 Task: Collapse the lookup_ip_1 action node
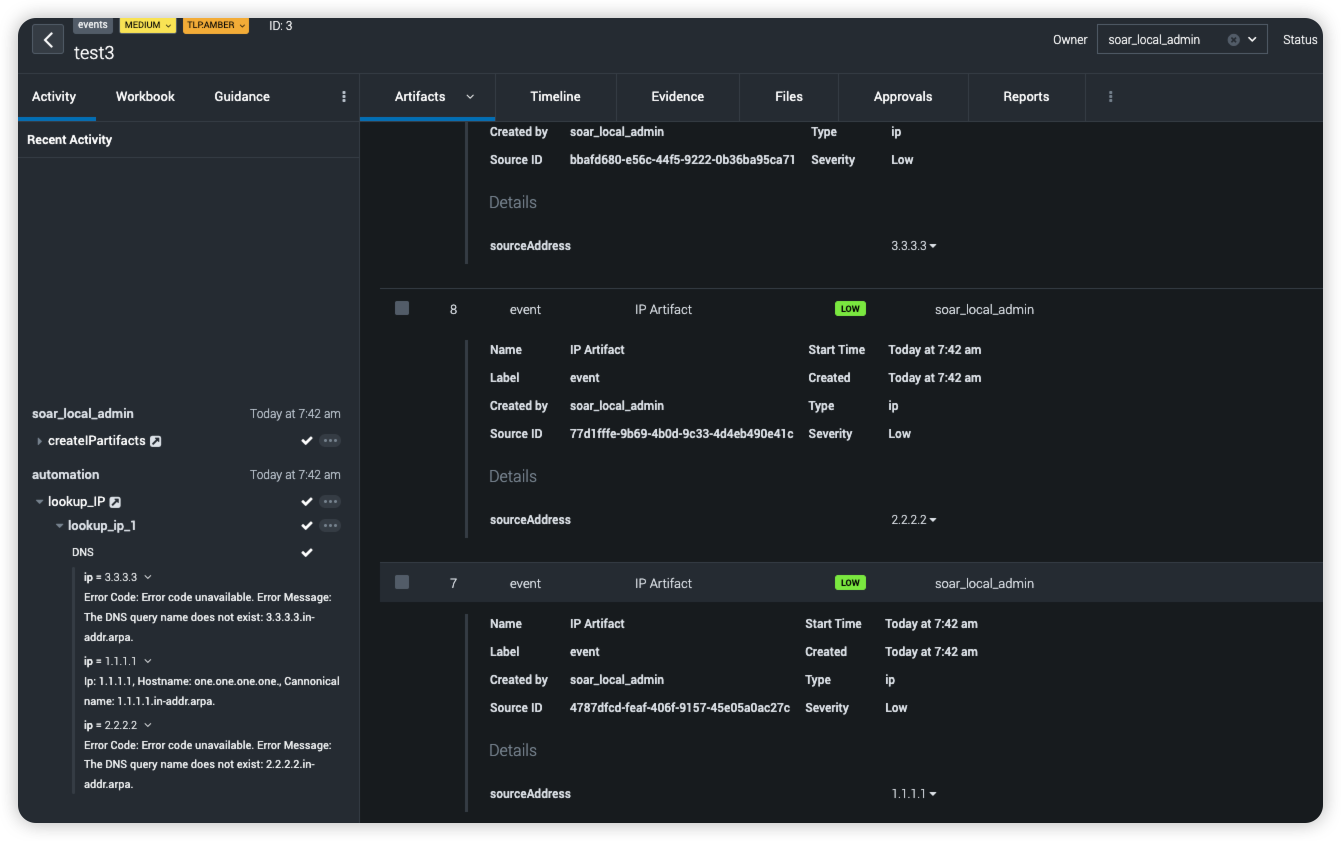click(60, 526)
